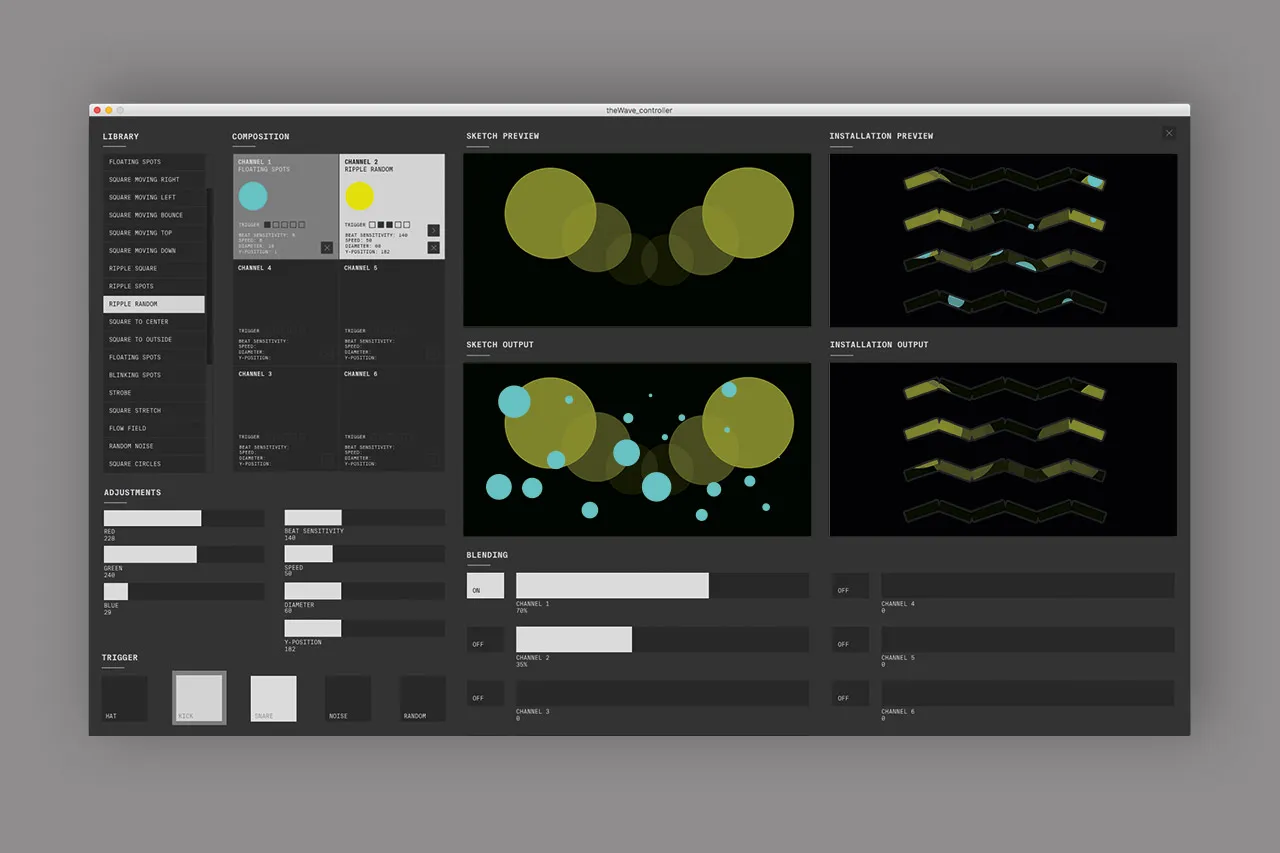Screen dimensions: 1280x853
Task: Select Ripple Square from the library
Action: tap(154, 268)
